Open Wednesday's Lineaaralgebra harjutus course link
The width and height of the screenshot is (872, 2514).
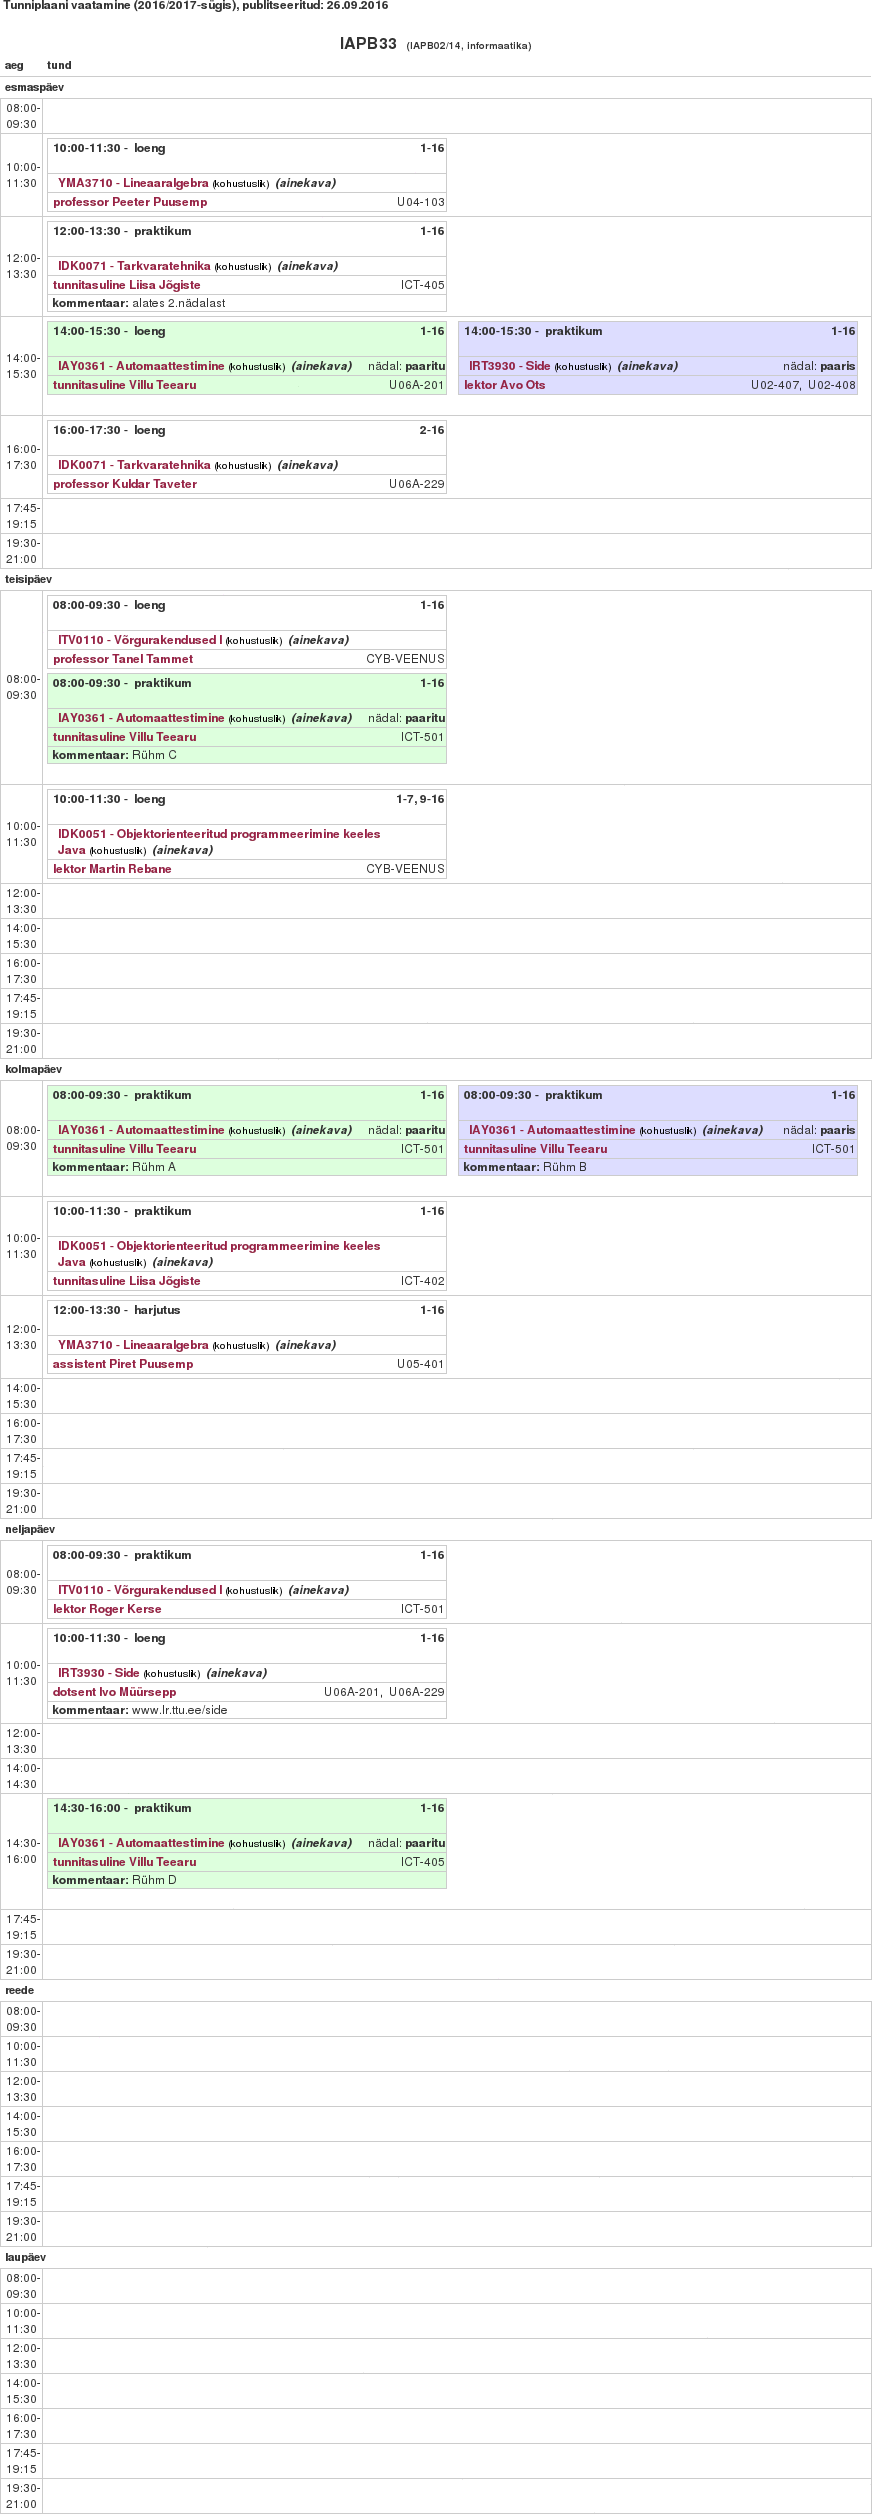[x=133, y=1345]
